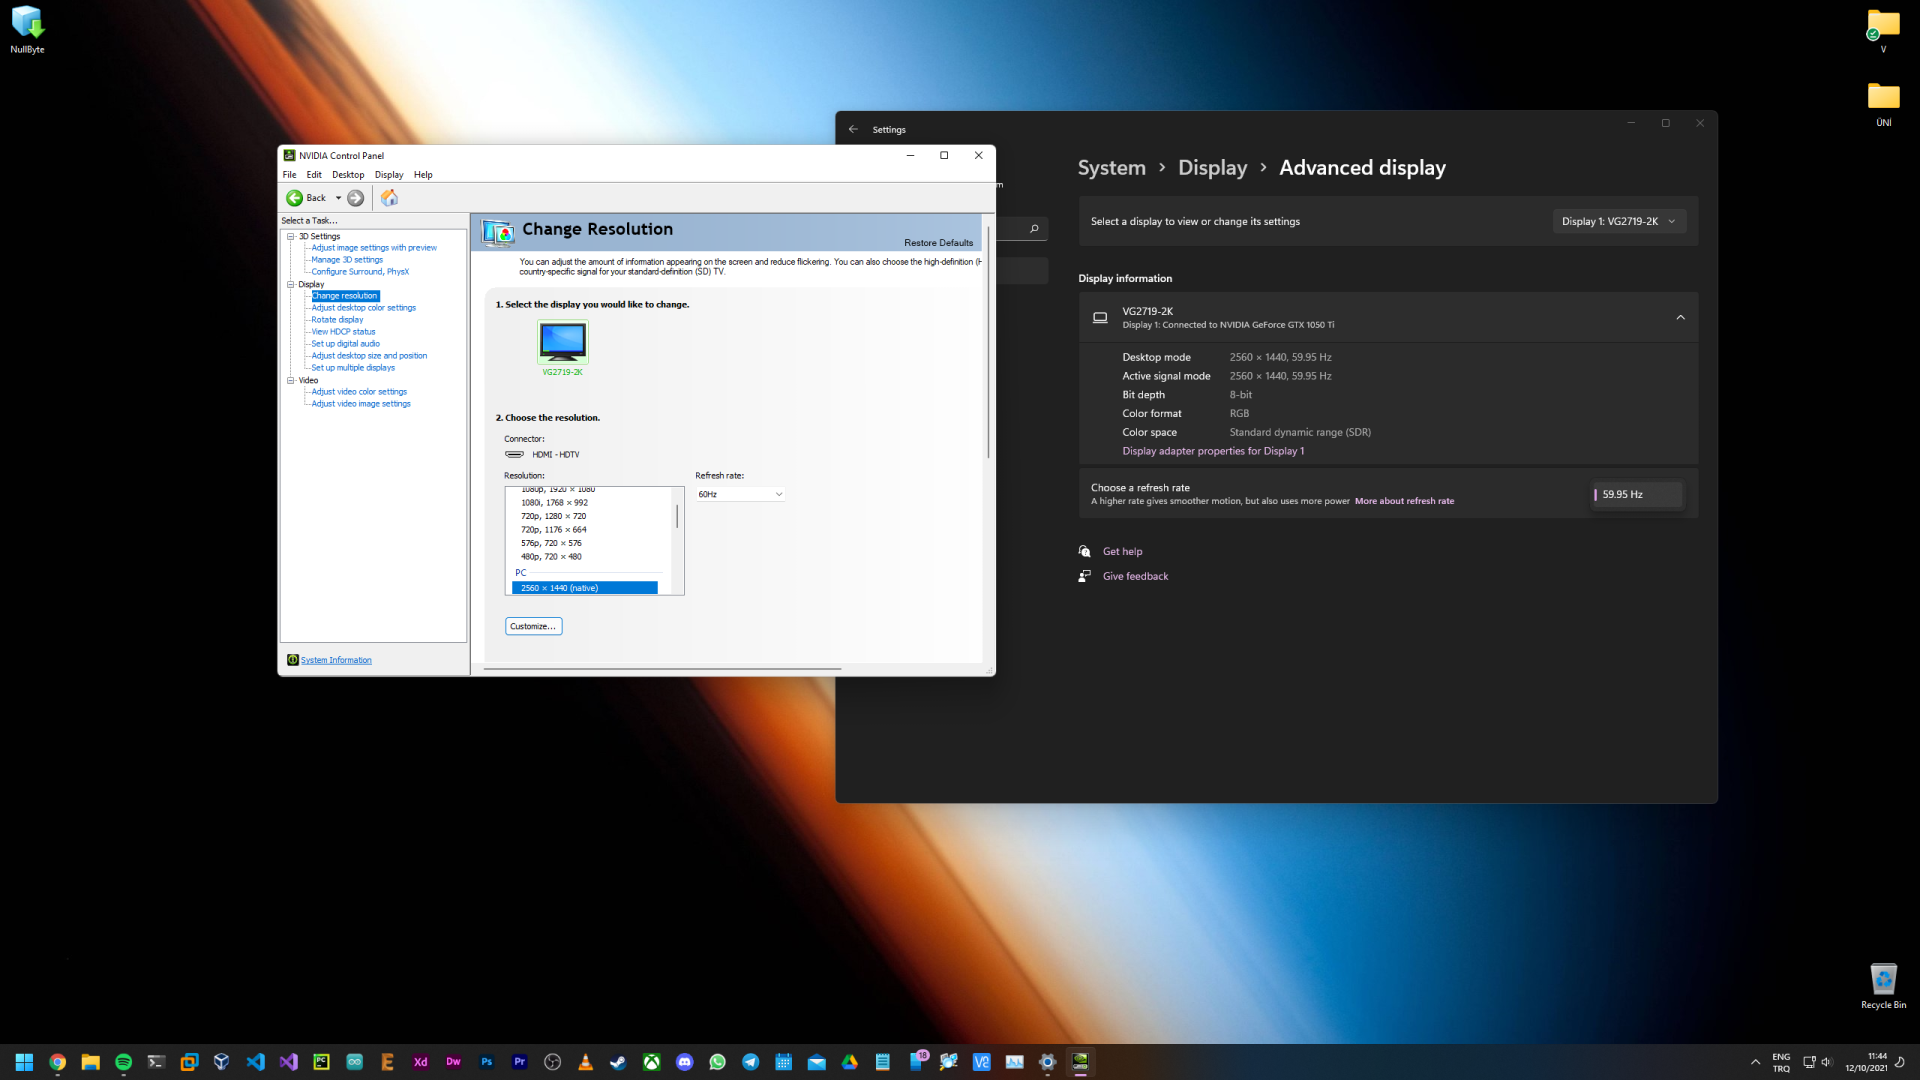The height and width of the screenshot is (1080, 1920).
Task: Open the Display 1: VG2719-2K selector dropdown
Action: (1618, 221)
